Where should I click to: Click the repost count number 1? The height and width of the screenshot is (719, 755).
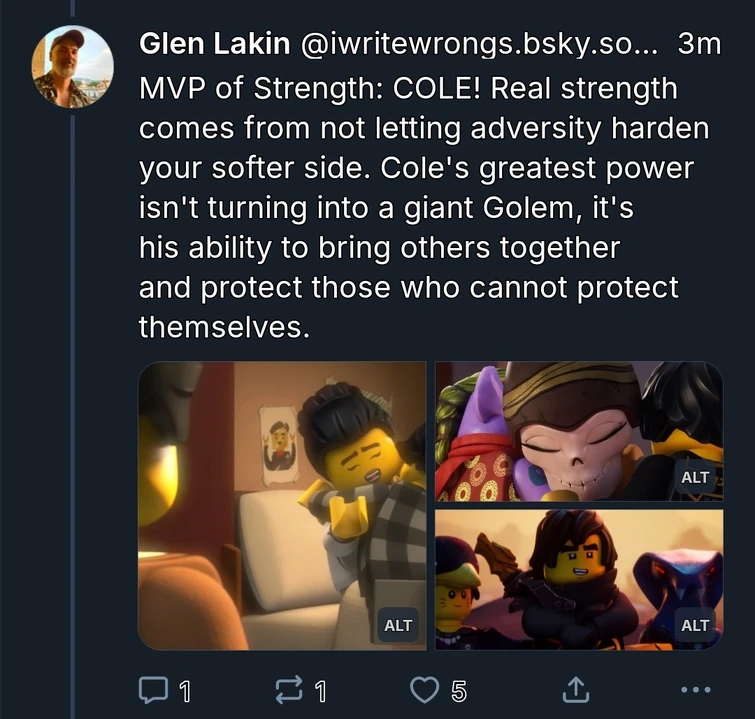[321, 692]
